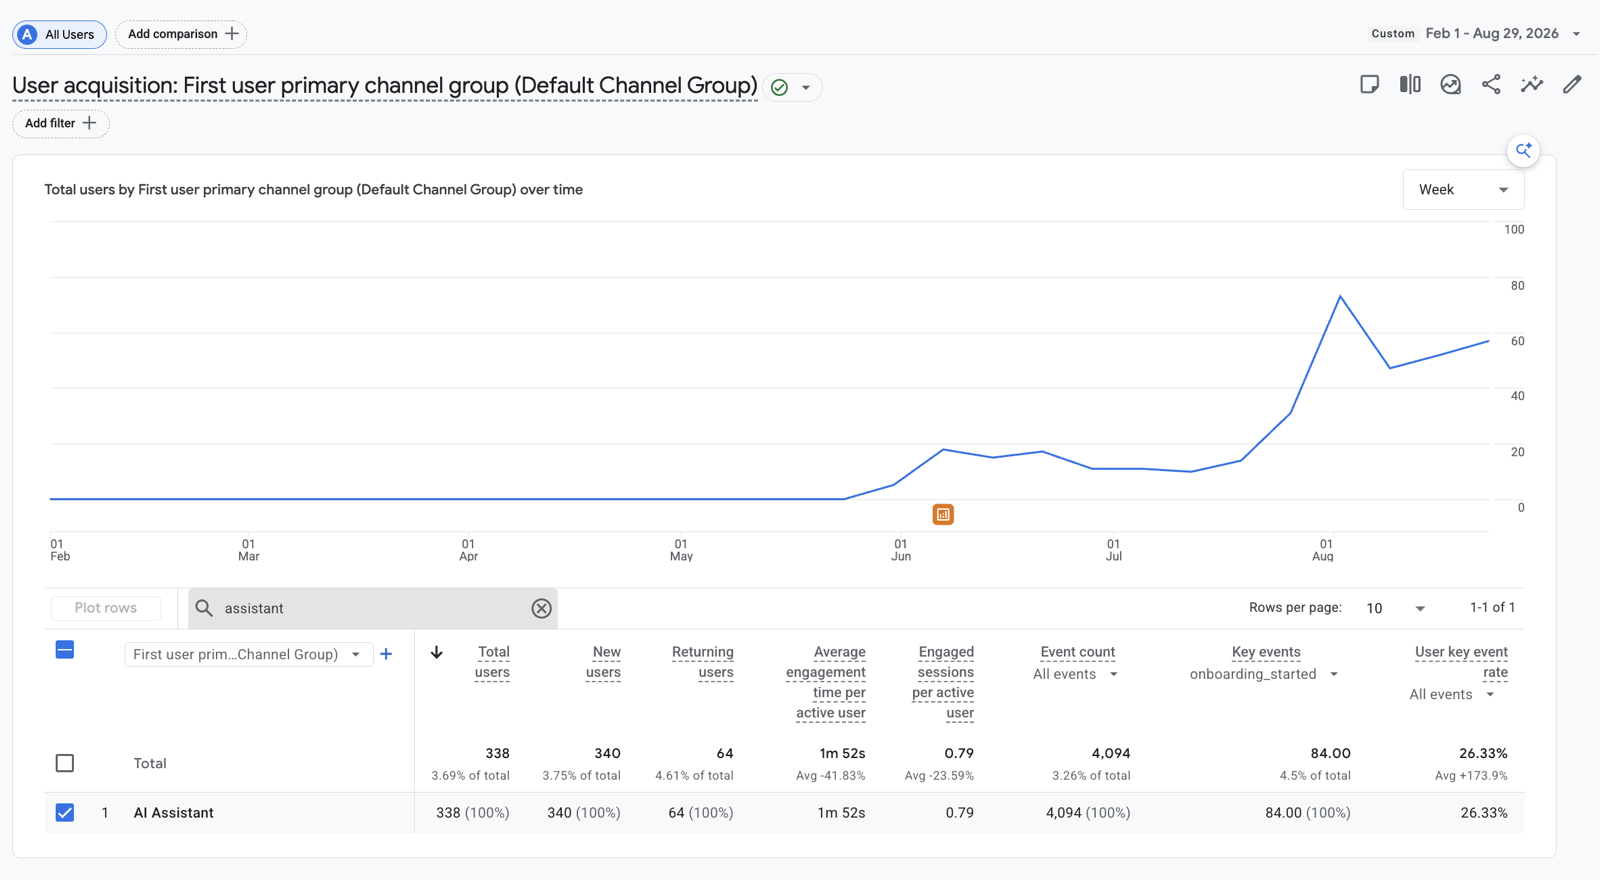Image resolution: width=1600 pixels, height=880 pixels.
Task: Click the search magnifier icon
Action: pyautogui.click(x=204, y=608)
